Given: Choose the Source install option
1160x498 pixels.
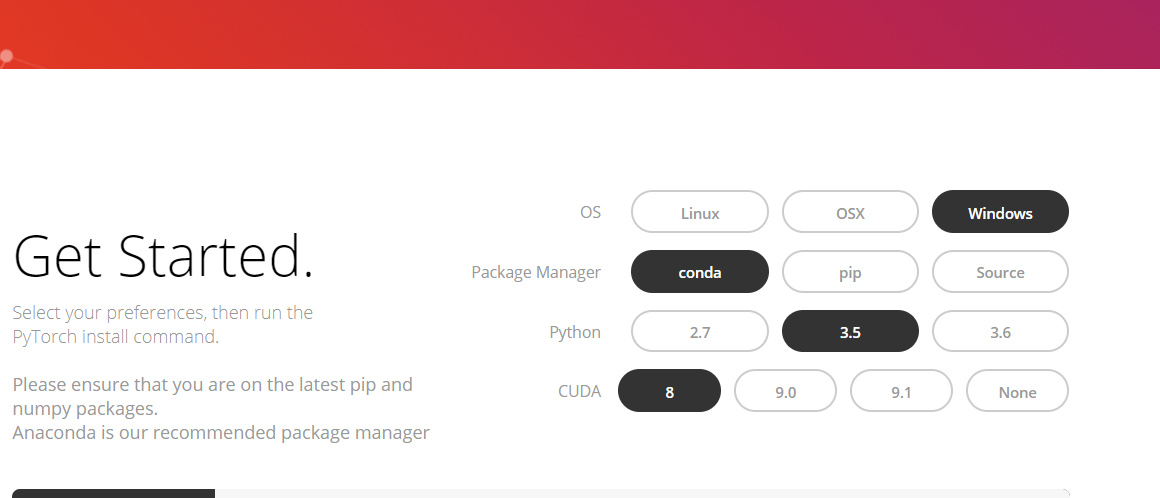Looking at the screenshot, I should (1000, 272).
